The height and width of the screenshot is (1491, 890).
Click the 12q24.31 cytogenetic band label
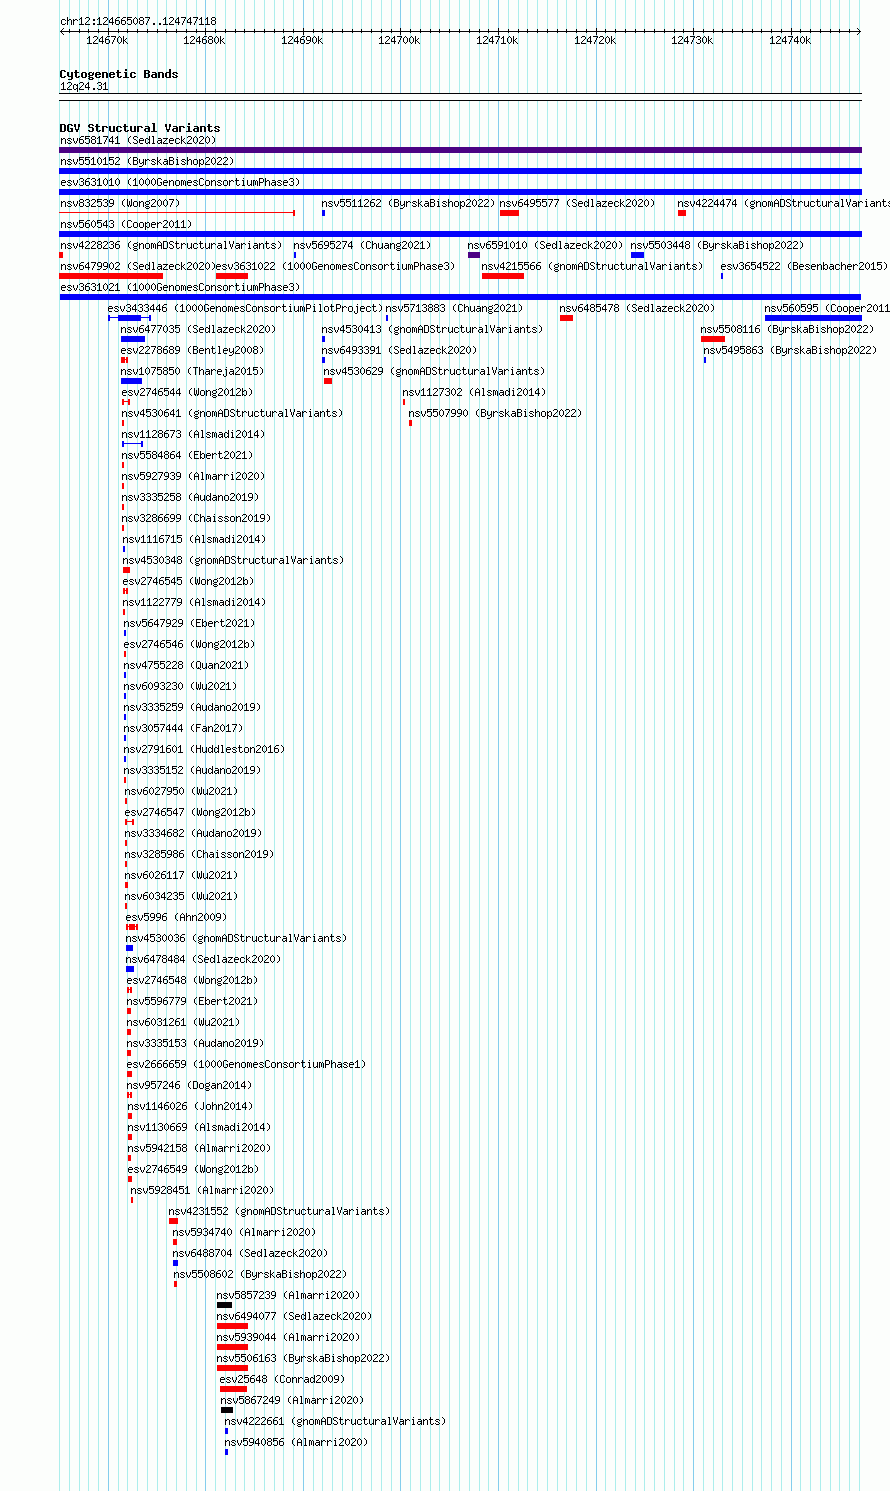tap(84, 86)
